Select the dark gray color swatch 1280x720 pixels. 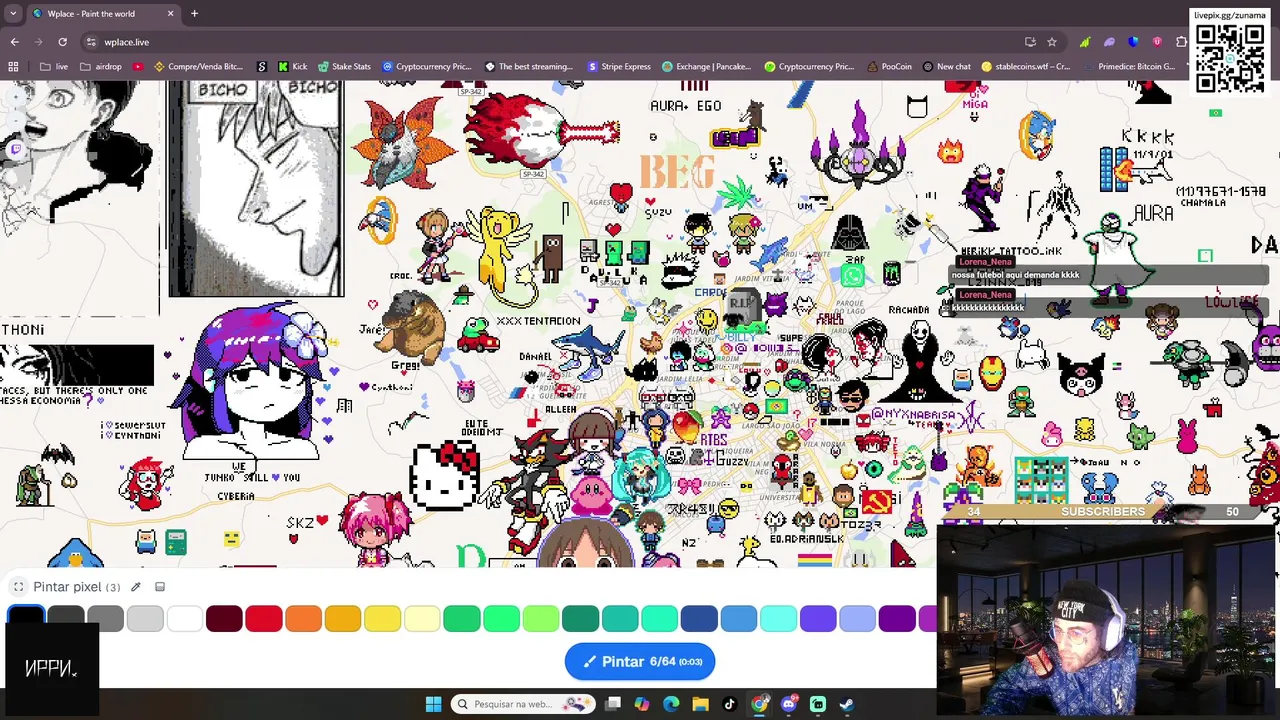coord(66,618)
